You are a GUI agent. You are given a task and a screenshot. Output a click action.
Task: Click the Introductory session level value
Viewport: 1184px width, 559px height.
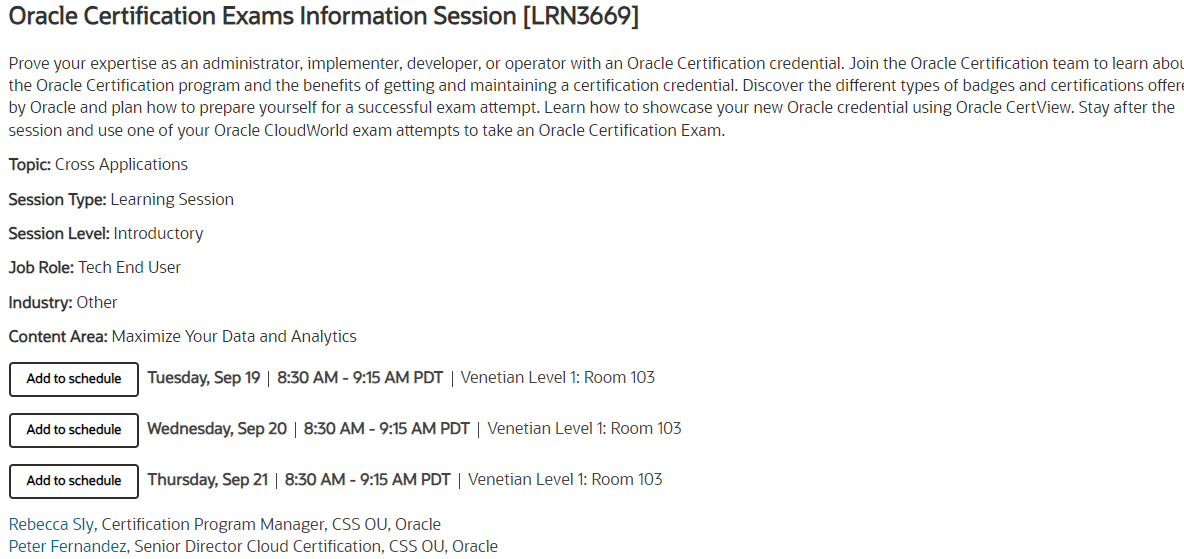(158, 233)
